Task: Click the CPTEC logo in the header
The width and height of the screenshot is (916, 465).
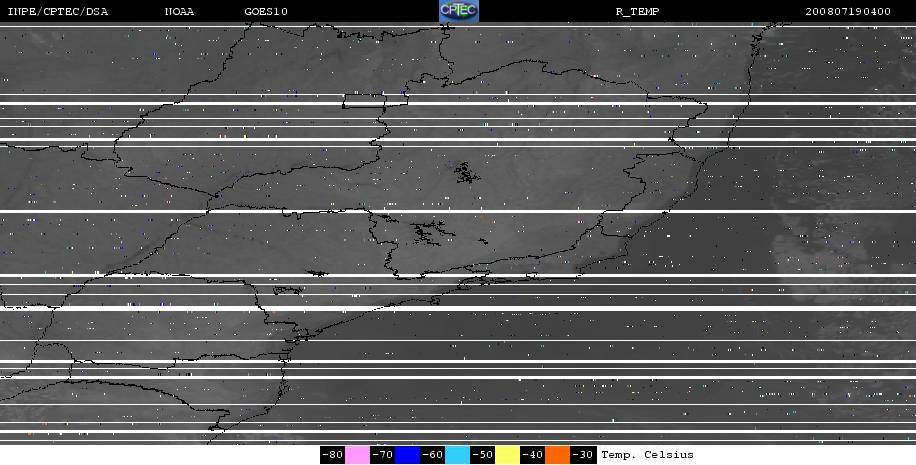Action: pos(459,11)
